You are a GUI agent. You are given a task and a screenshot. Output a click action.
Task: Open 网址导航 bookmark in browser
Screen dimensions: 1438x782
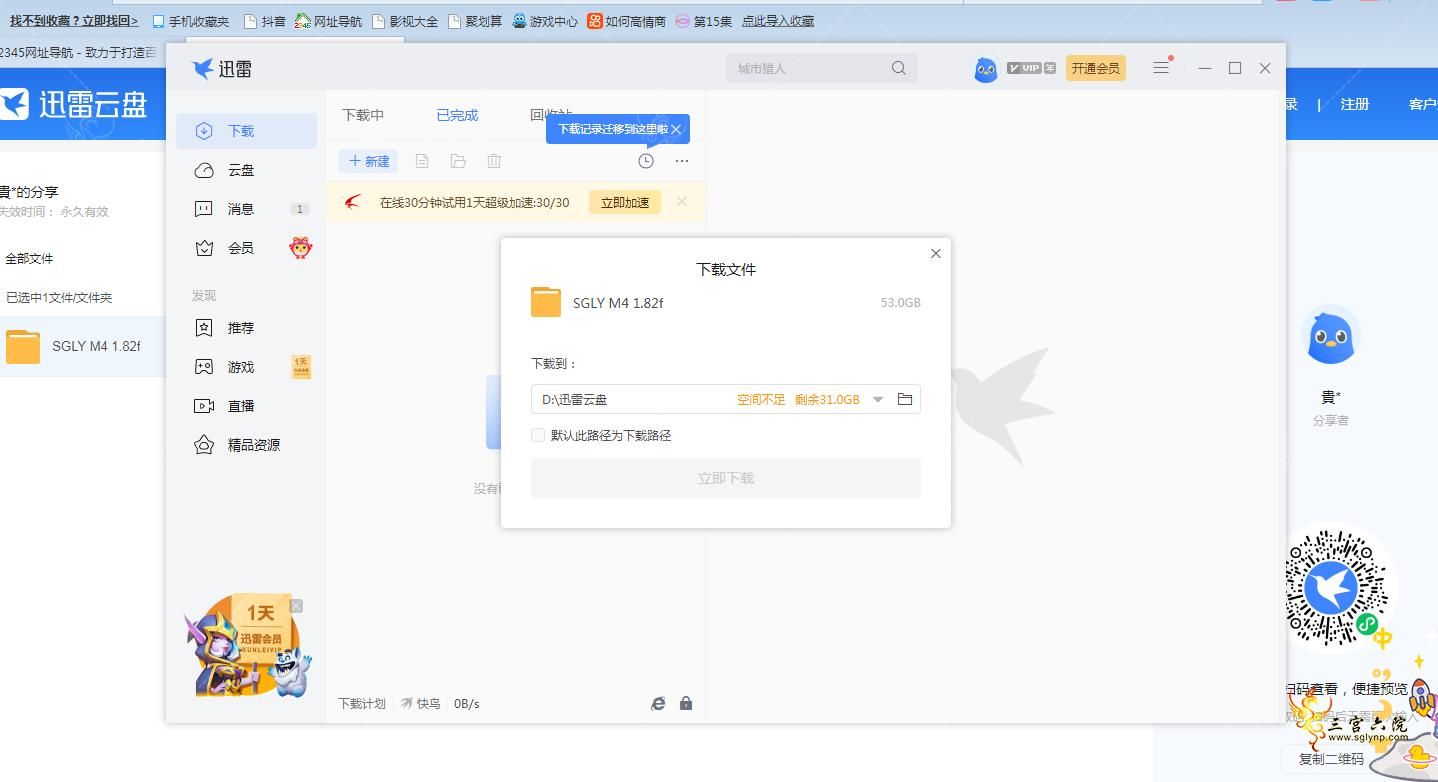point(329,21)
